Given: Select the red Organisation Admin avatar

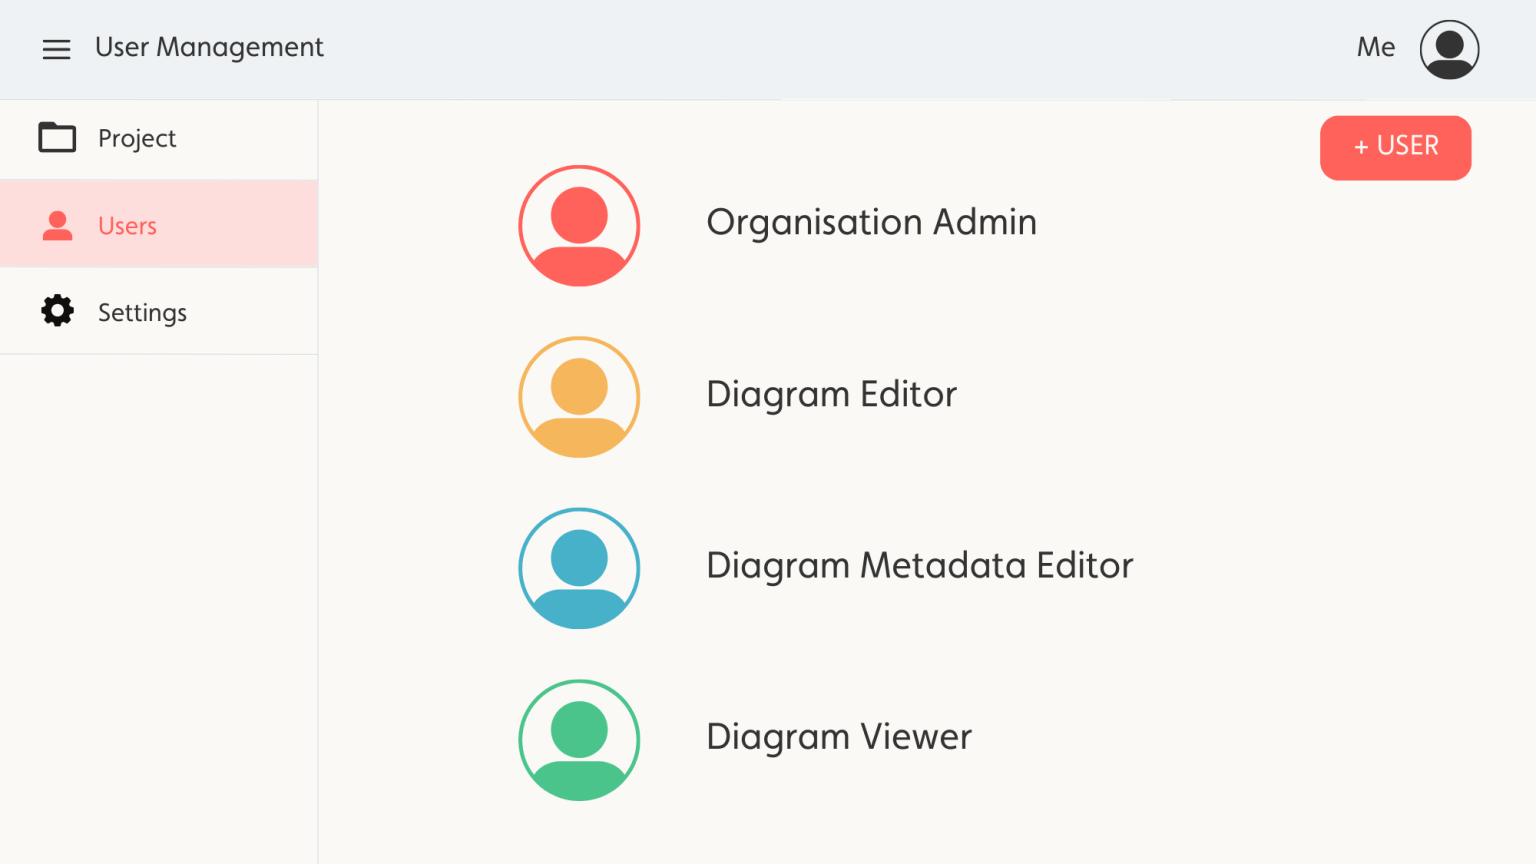Looking at the screenshot, I should (579, 226).
